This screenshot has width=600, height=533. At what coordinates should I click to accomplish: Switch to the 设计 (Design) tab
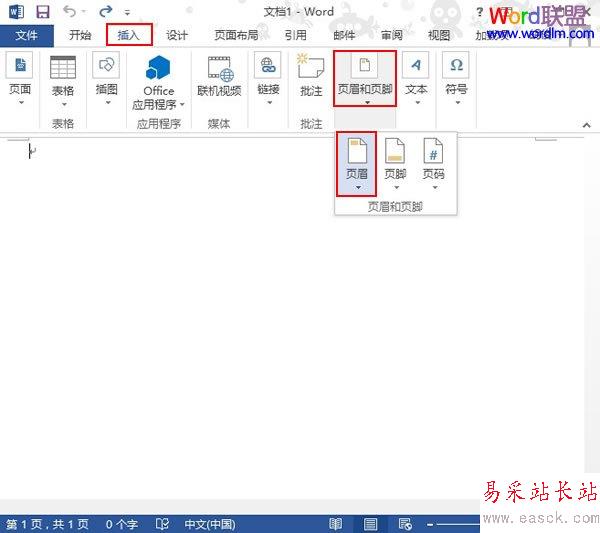coord(177,35)
